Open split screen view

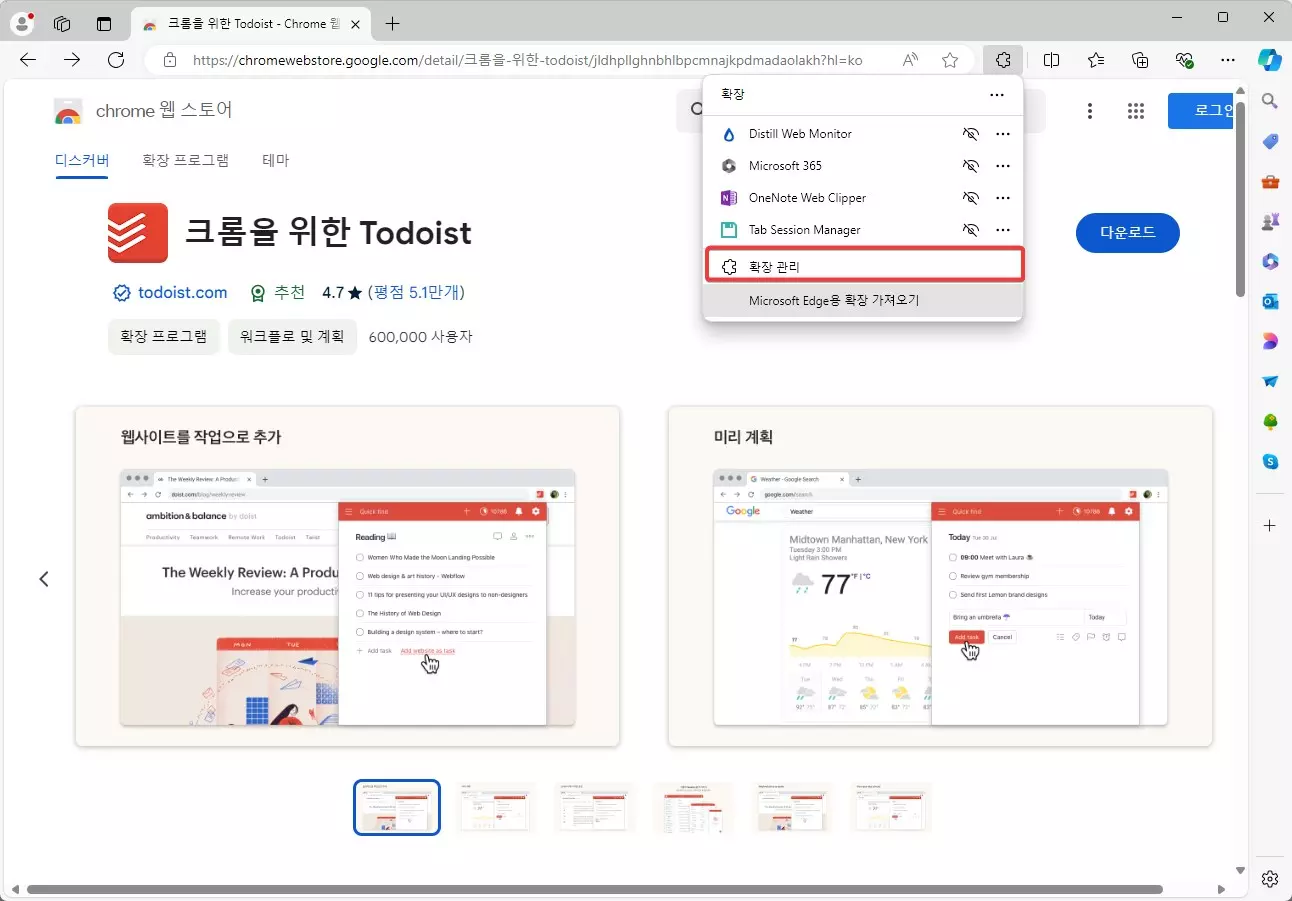[1051, 60]
